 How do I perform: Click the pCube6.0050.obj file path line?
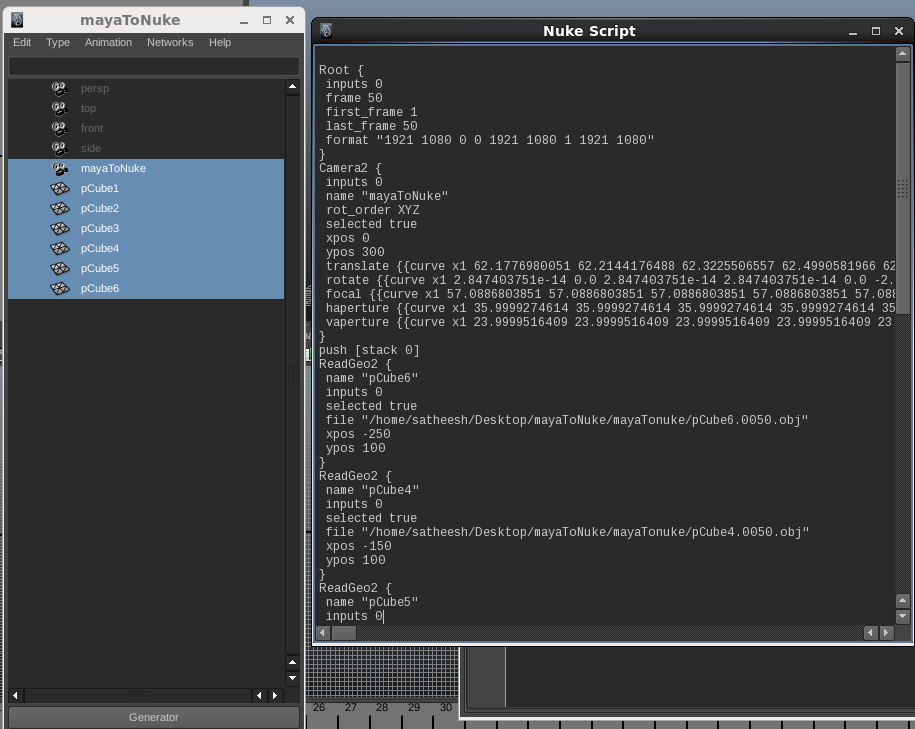click(x=567, y=420)
